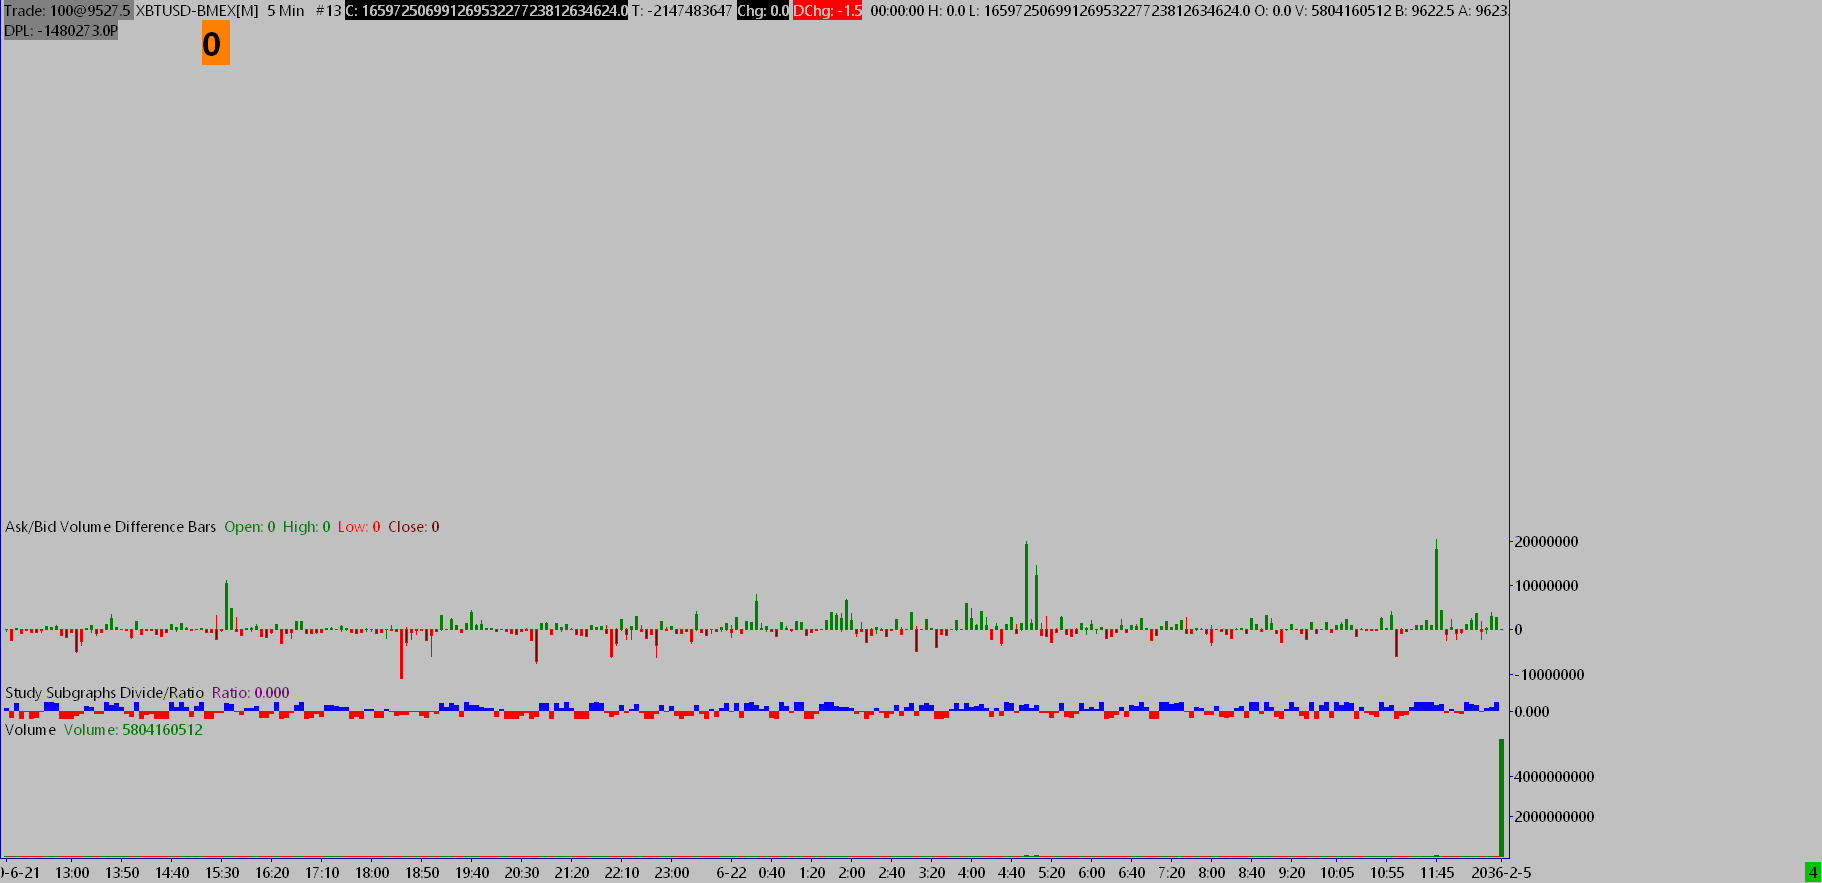Click the 'B: 9622.5' bid value
This screenshot has width=1822, height=883.
[1425, 10]
